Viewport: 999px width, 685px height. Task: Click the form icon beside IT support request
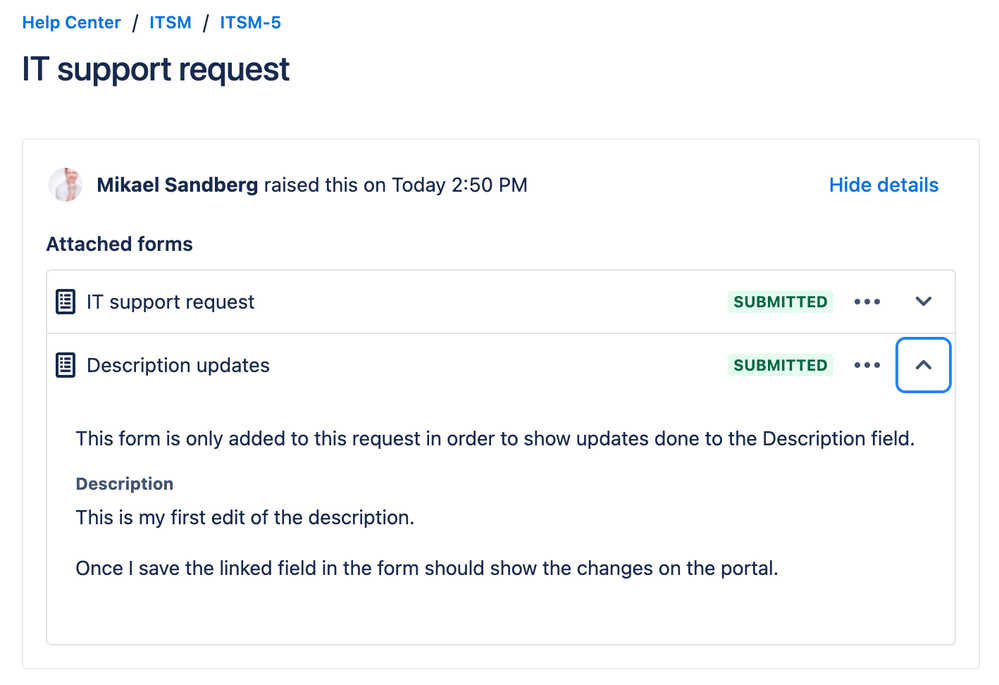[x=65, y=301]
